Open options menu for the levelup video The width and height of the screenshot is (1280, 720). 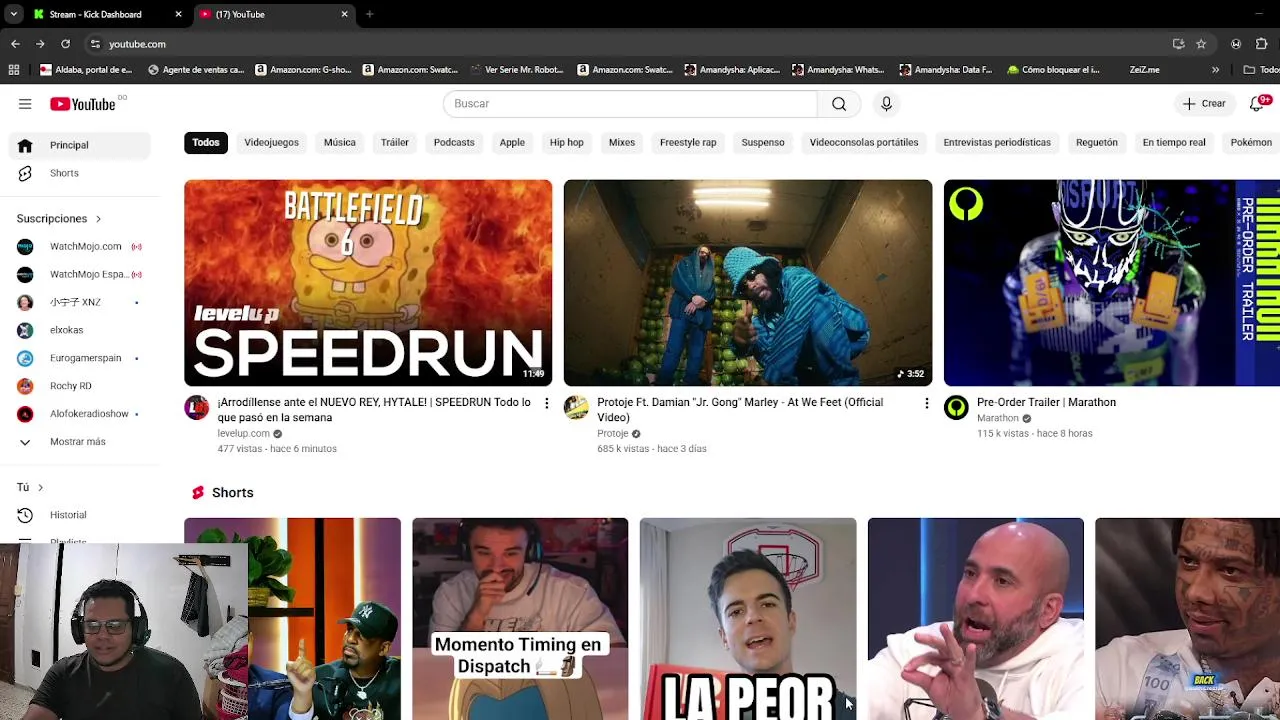point(546,403)
